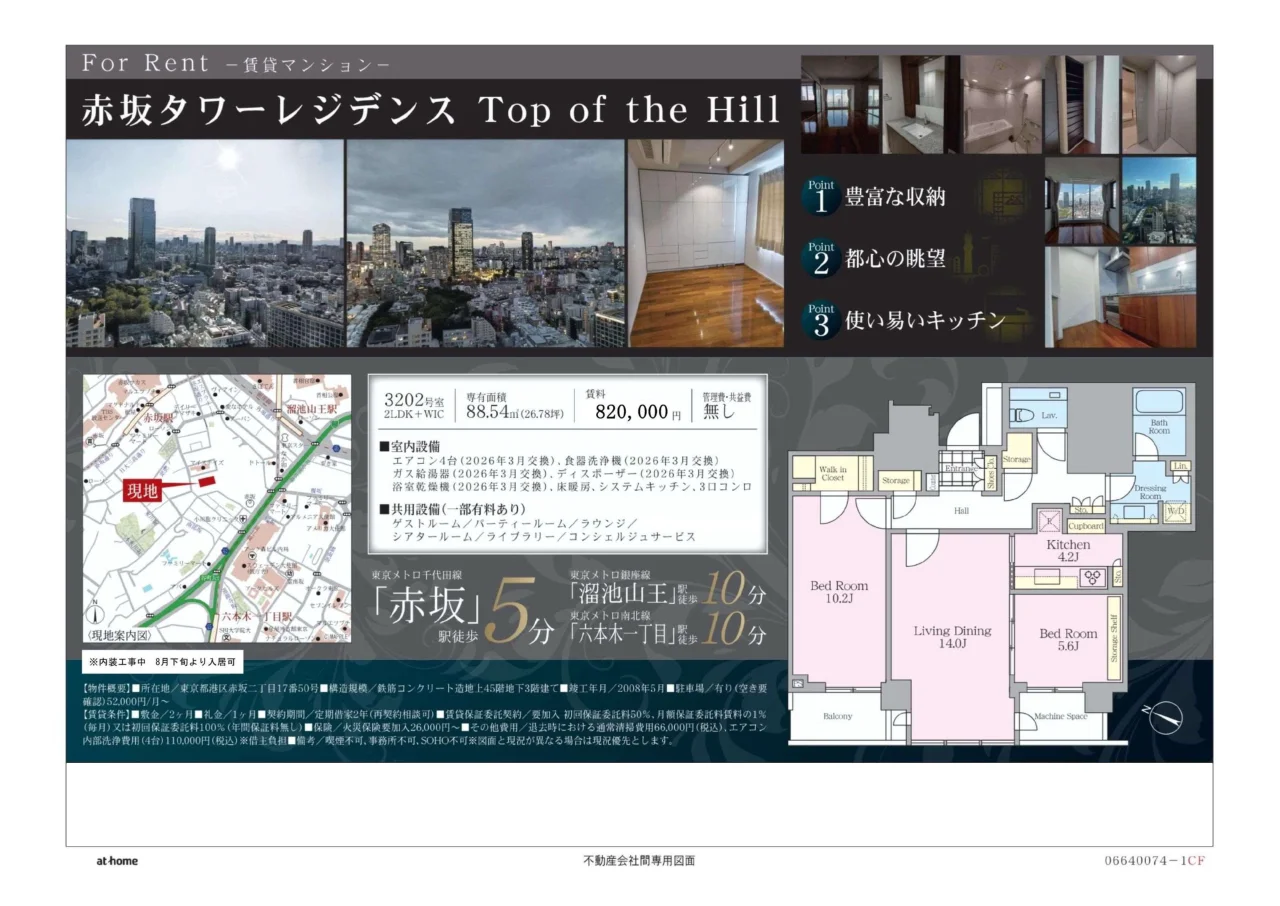Click the Balcony label
Image resolution: width=1280 pixels, height=906 pixels.
(838, 716)
